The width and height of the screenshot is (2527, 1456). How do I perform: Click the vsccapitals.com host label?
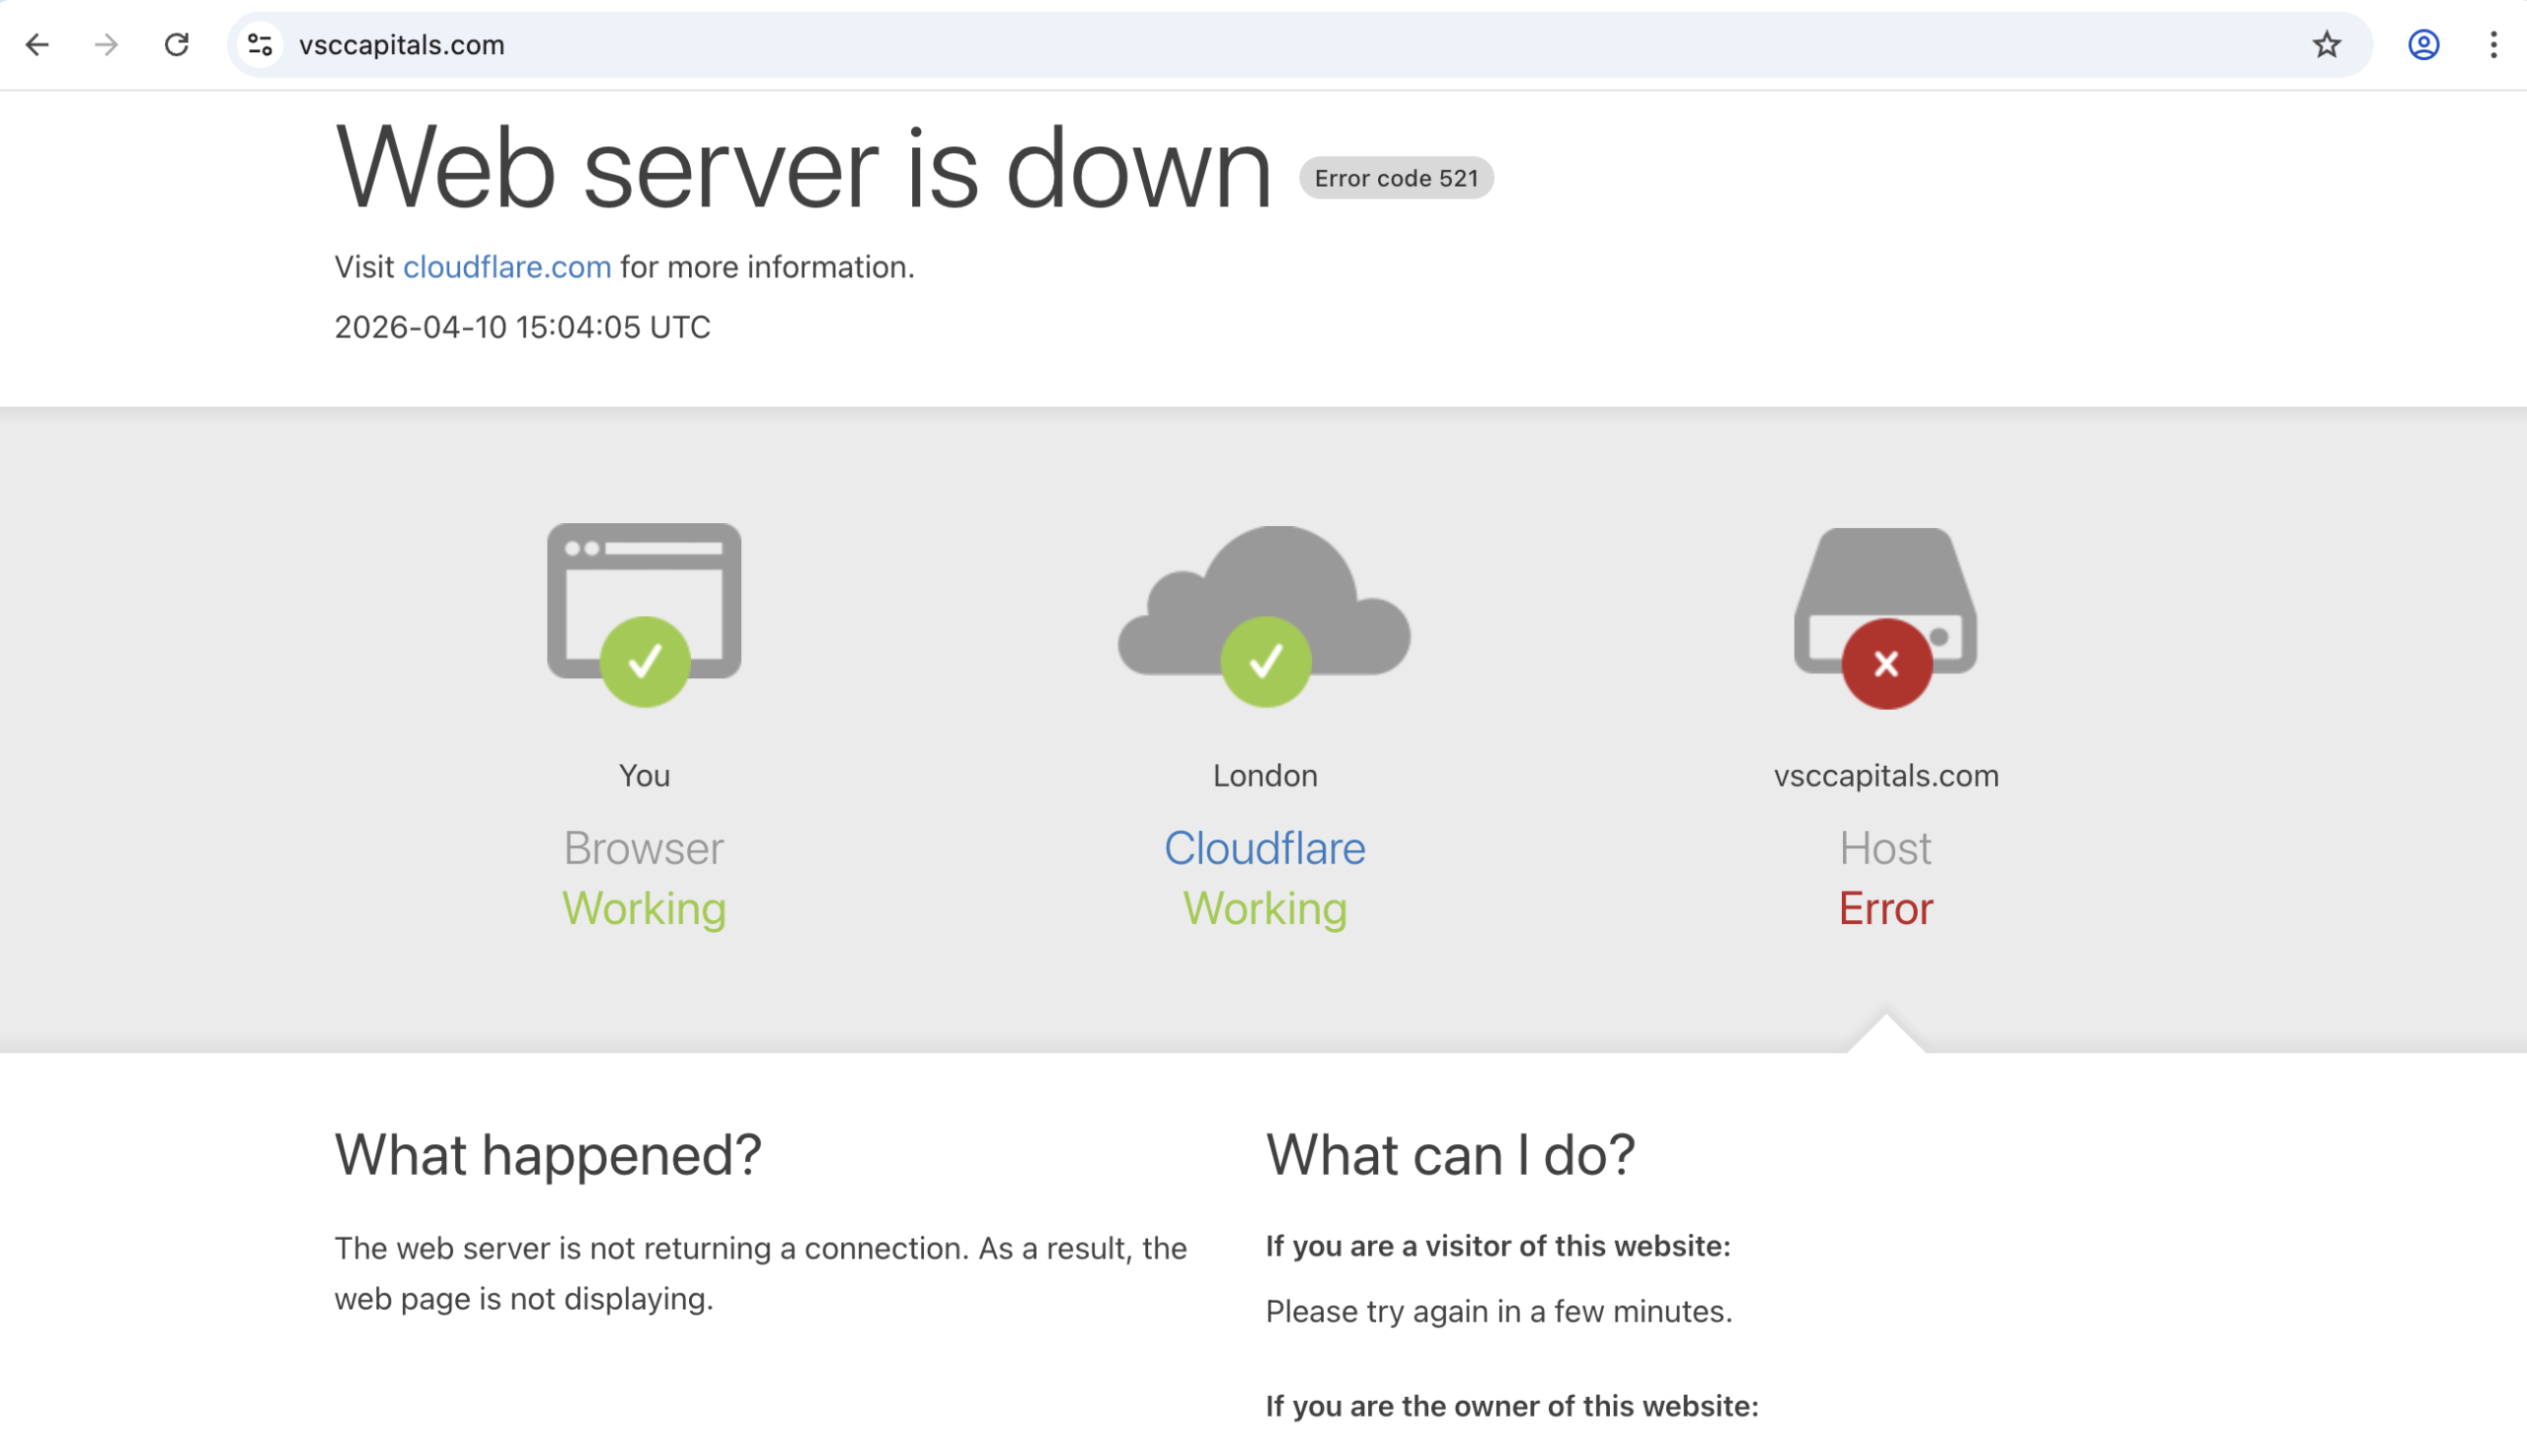pos(1885,776)
